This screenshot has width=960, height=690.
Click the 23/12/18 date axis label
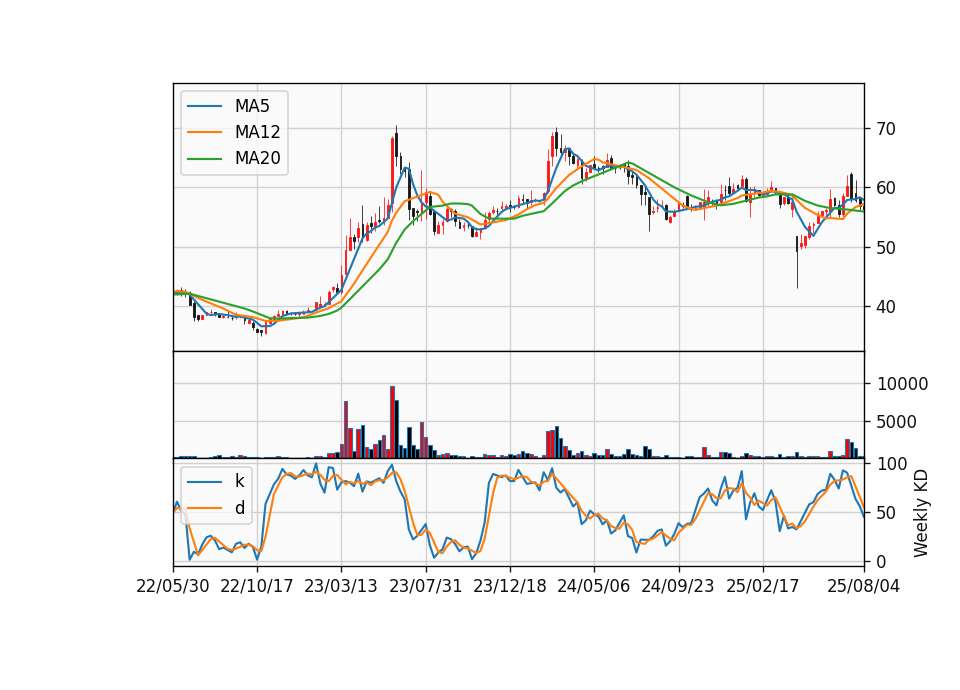pyautogui.click(x=509, y=586)
